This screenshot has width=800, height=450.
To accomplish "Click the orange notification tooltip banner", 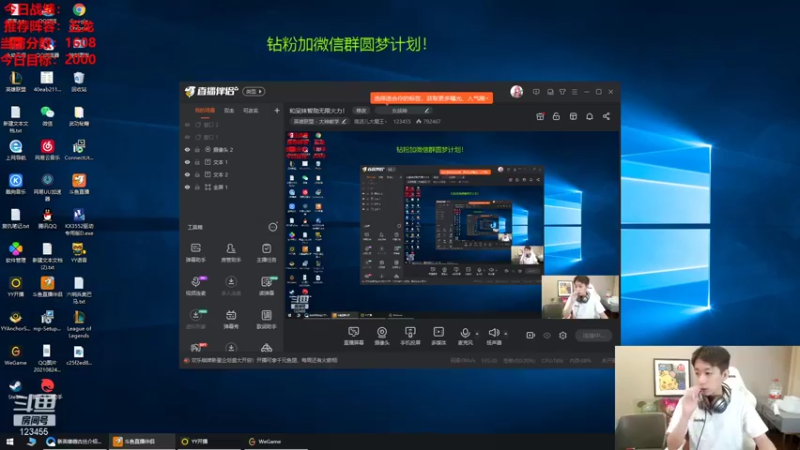I will pos(431,98).
